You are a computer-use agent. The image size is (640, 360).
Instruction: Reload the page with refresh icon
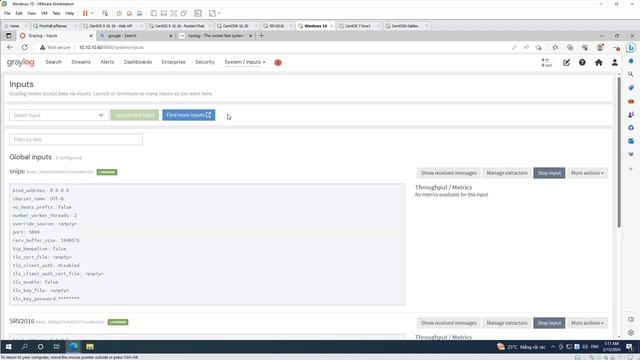click(25, 47)
